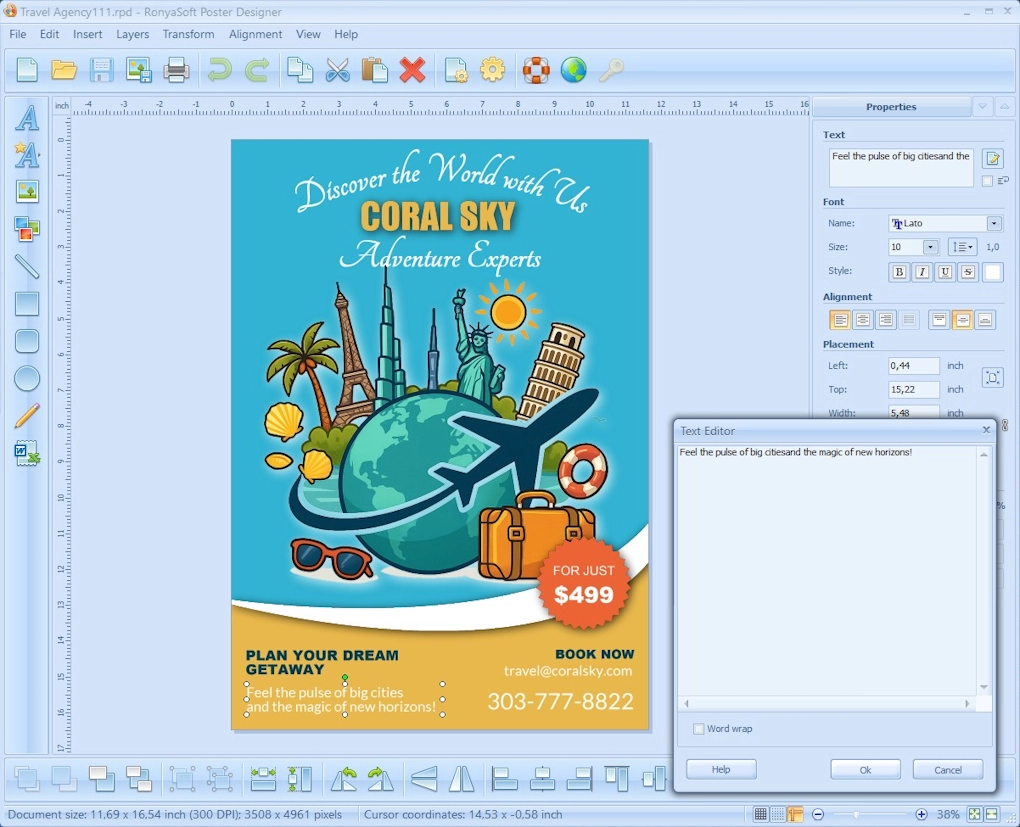
Task: Click the red Delete icon
Action: pos(412,70)
